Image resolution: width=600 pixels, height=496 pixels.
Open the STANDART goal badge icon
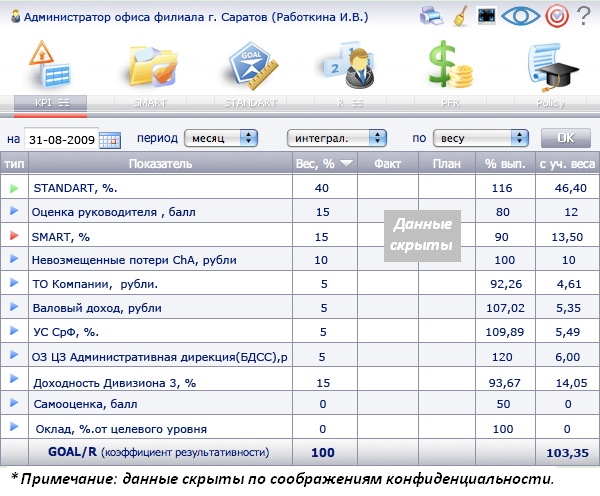pyautogui.click(x=253, y=65)
